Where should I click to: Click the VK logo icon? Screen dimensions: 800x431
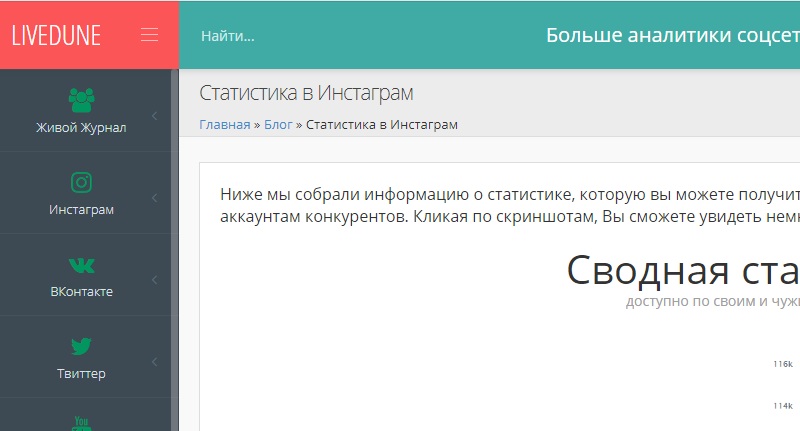[82, 265]
